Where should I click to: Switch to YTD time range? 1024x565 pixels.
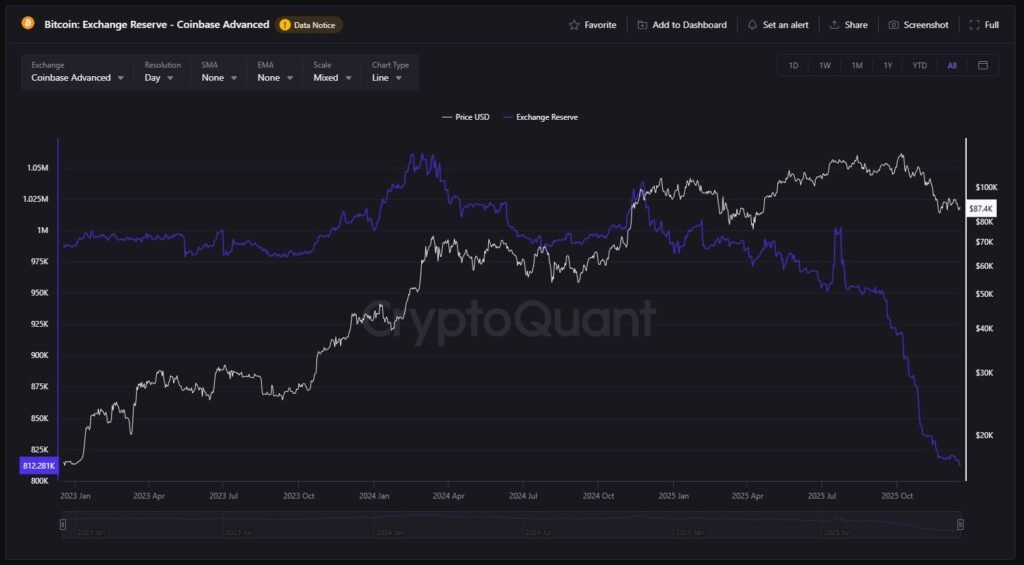pos(919,65)
